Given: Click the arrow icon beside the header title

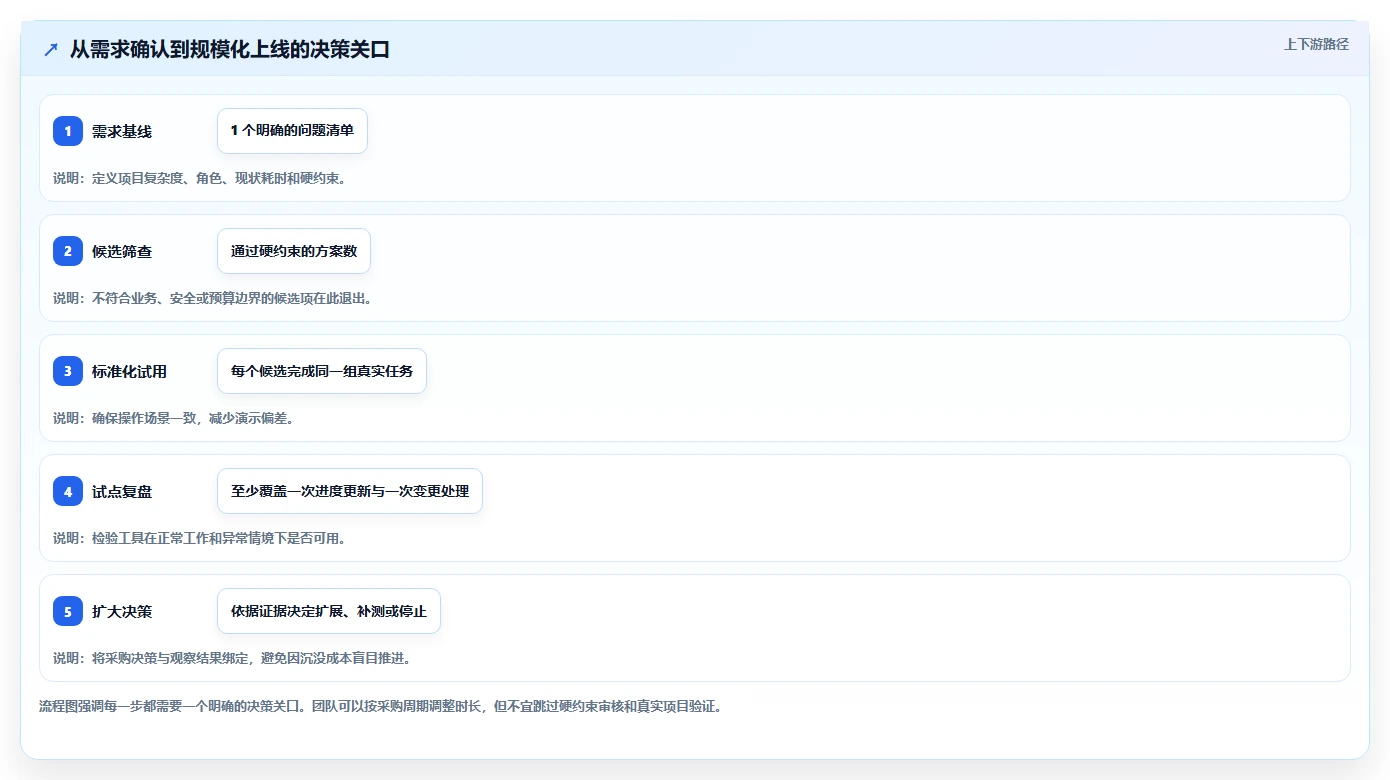Looking at the screenshot, I should [51, 49].
